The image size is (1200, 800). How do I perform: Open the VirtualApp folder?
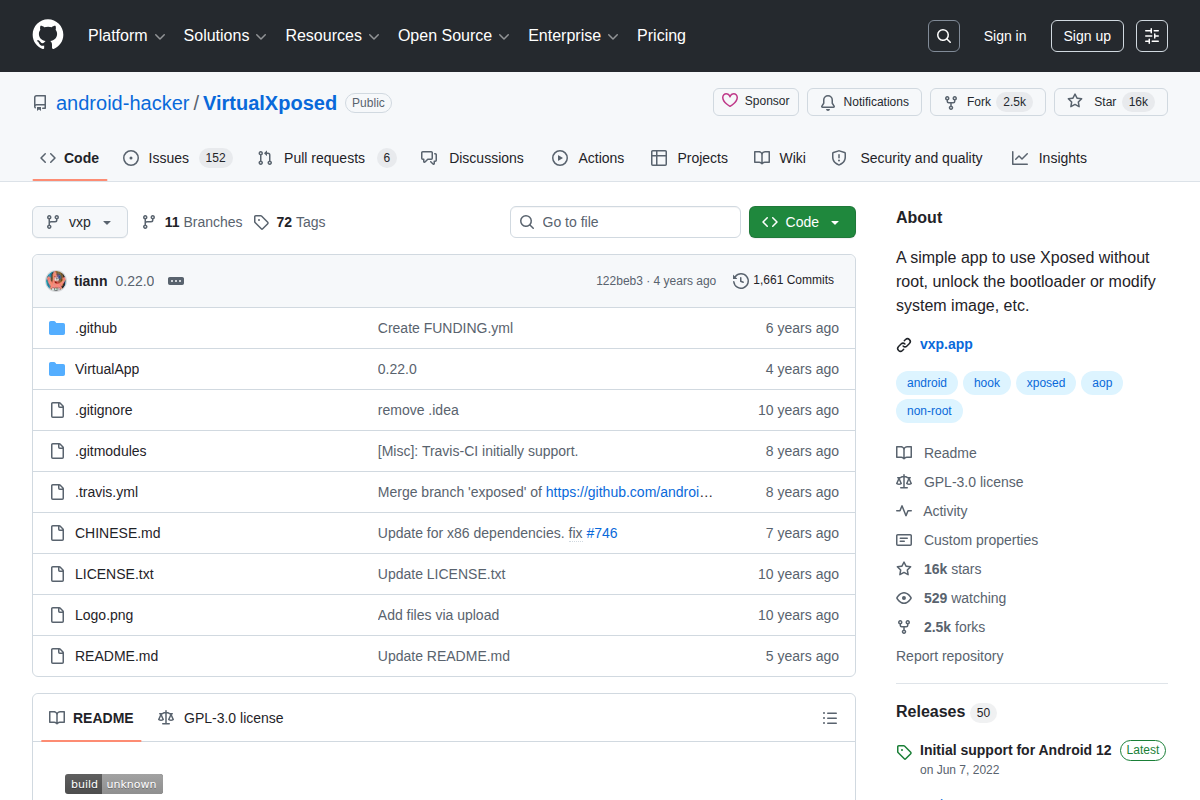point(107,369)
